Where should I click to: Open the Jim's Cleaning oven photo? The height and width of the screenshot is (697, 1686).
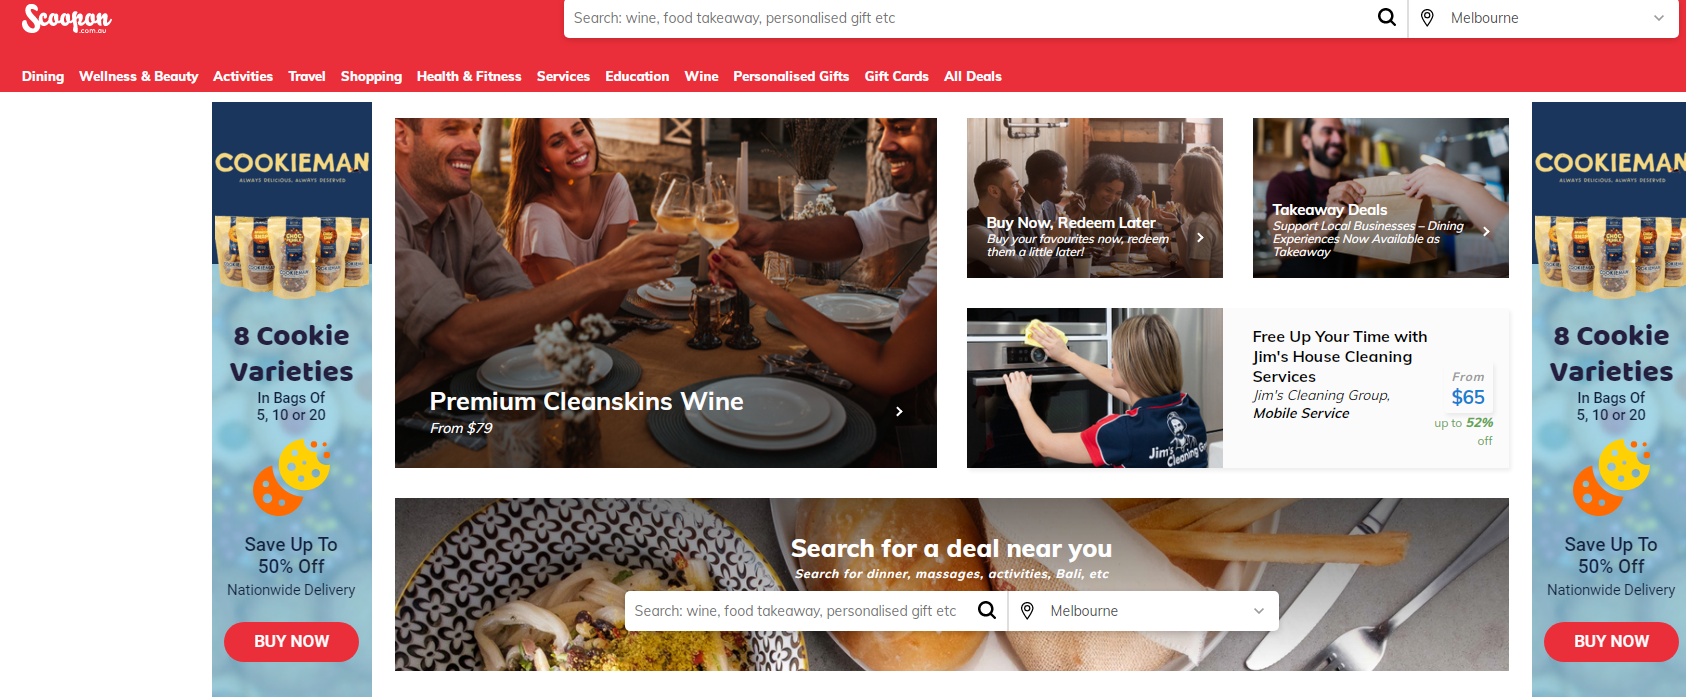1095,388
